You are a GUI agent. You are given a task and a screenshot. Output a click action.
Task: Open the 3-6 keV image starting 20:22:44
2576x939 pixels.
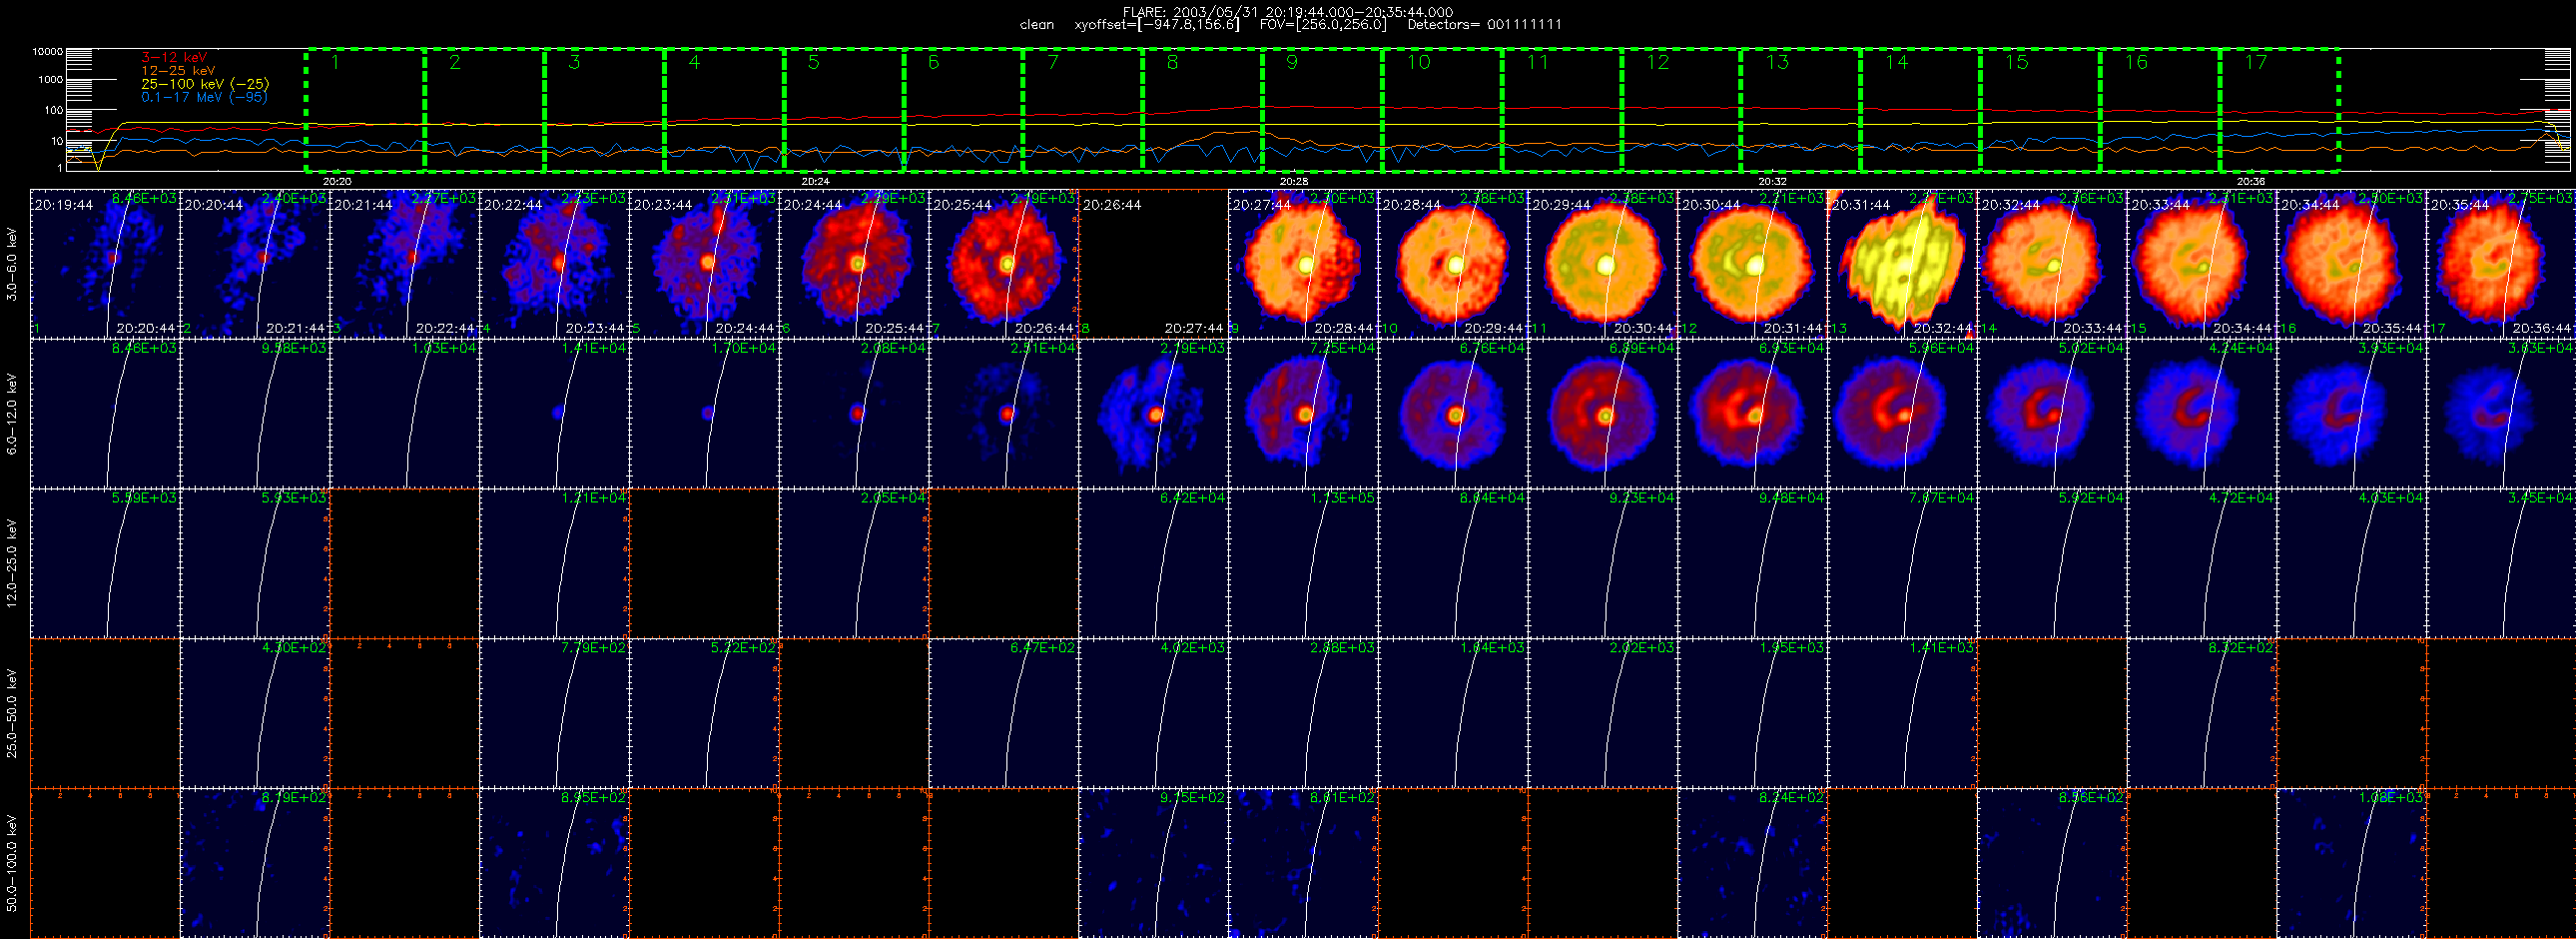click(x=554, y=264)
